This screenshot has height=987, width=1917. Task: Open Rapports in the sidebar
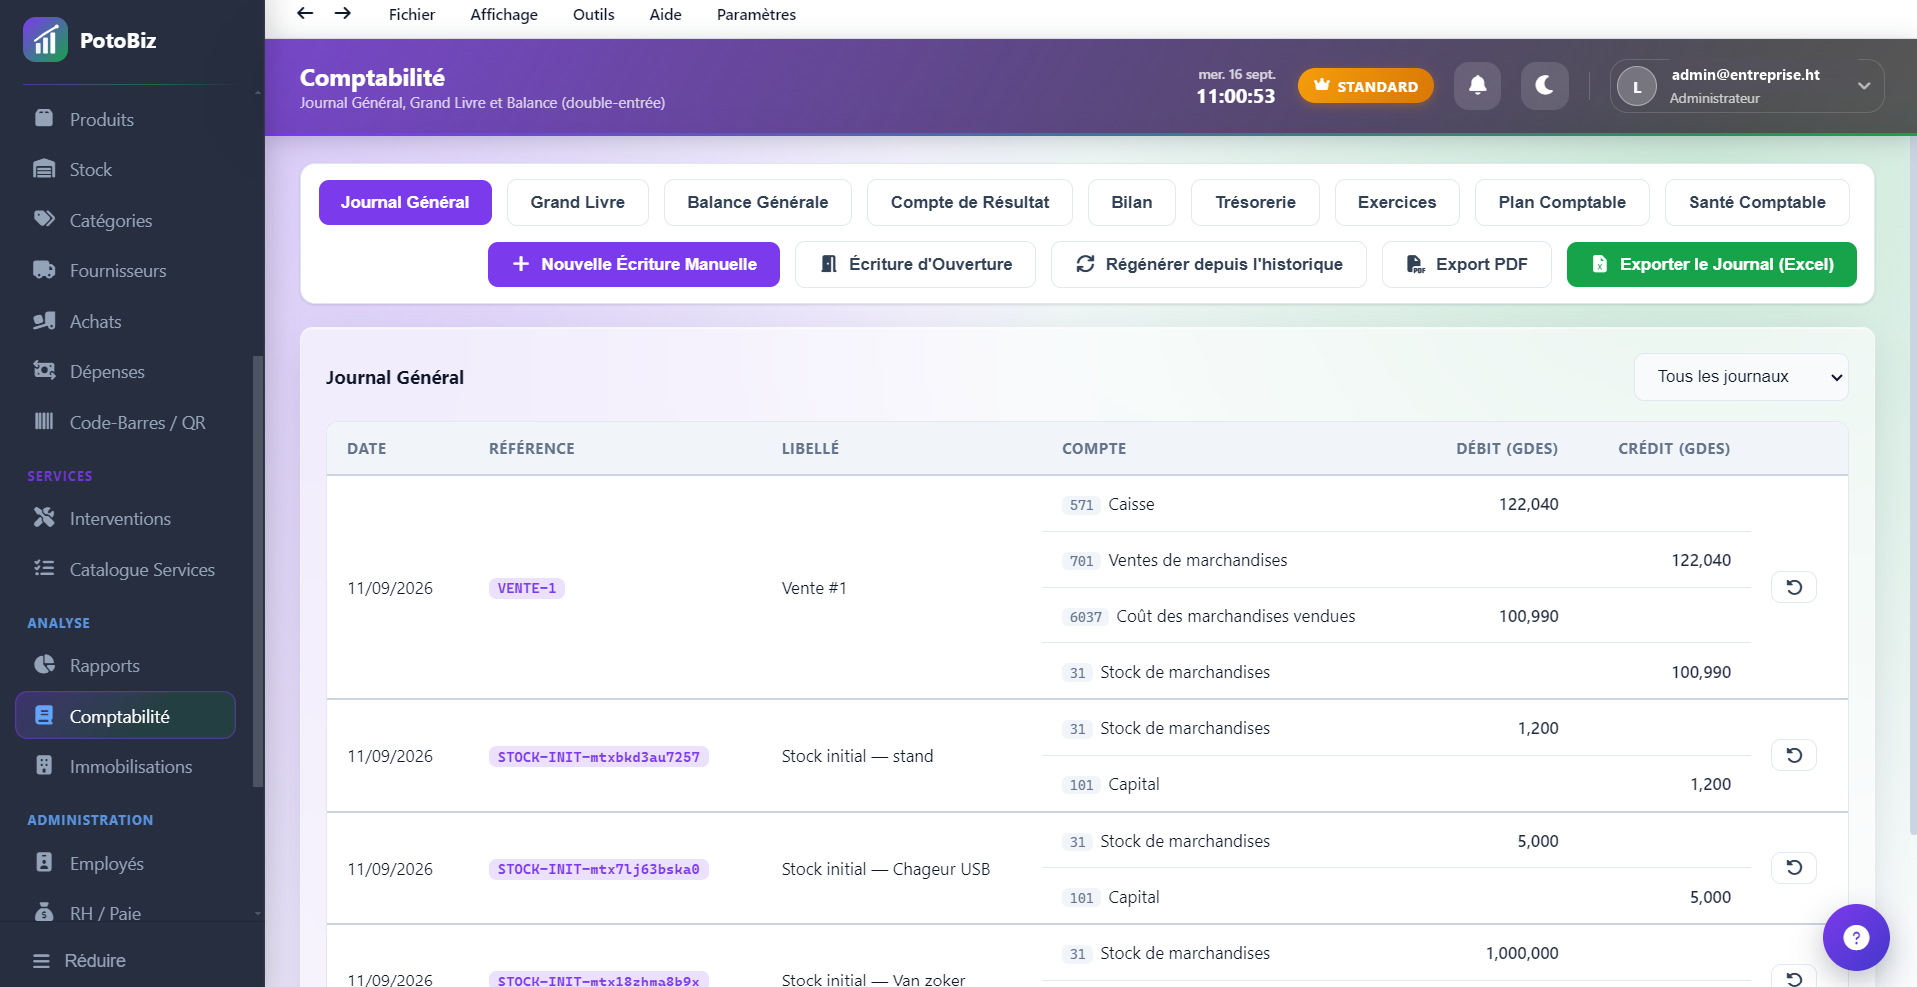tap(125, 665)
